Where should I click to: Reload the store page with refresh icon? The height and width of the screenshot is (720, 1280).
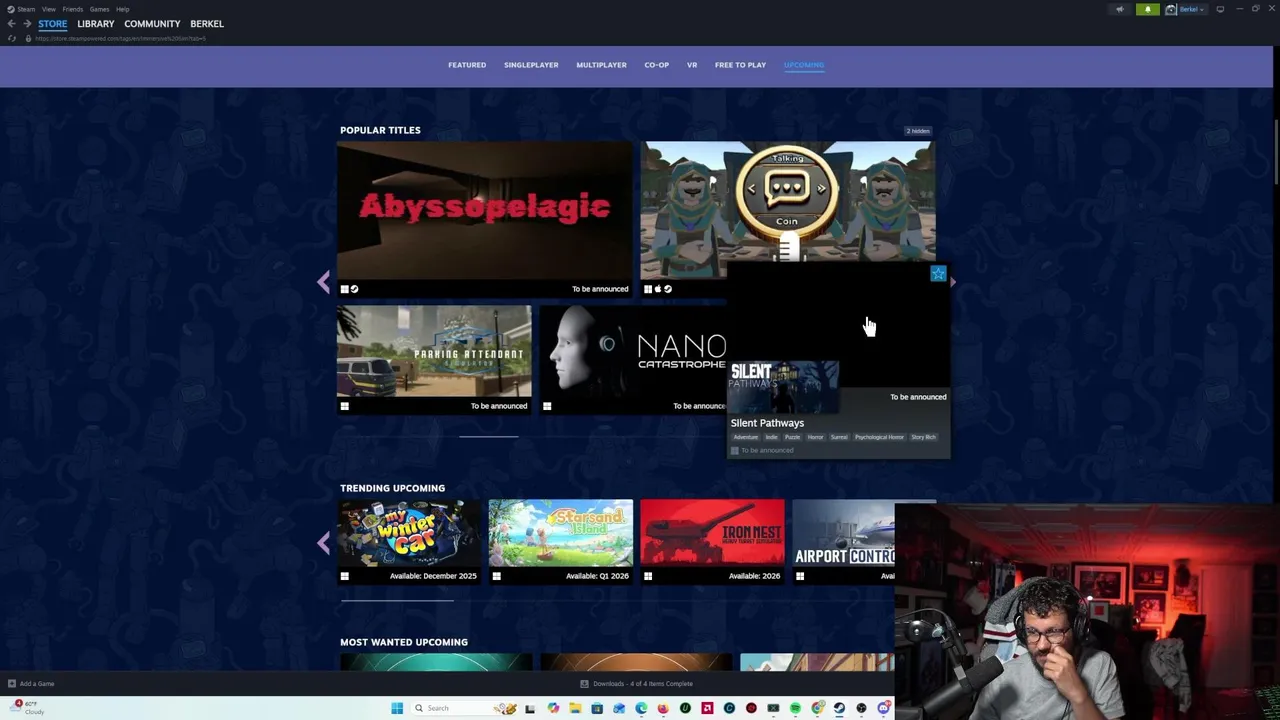tap(11, 38)
